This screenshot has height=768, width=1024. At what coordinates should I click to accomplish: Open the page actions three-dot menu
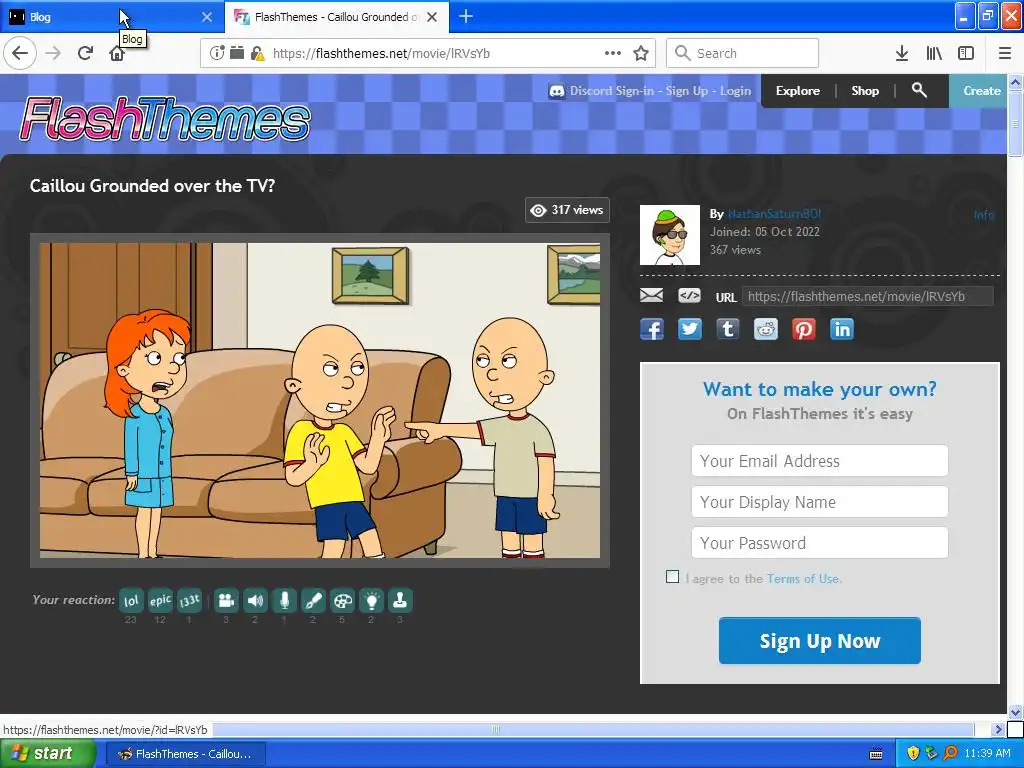pos(613,54)
